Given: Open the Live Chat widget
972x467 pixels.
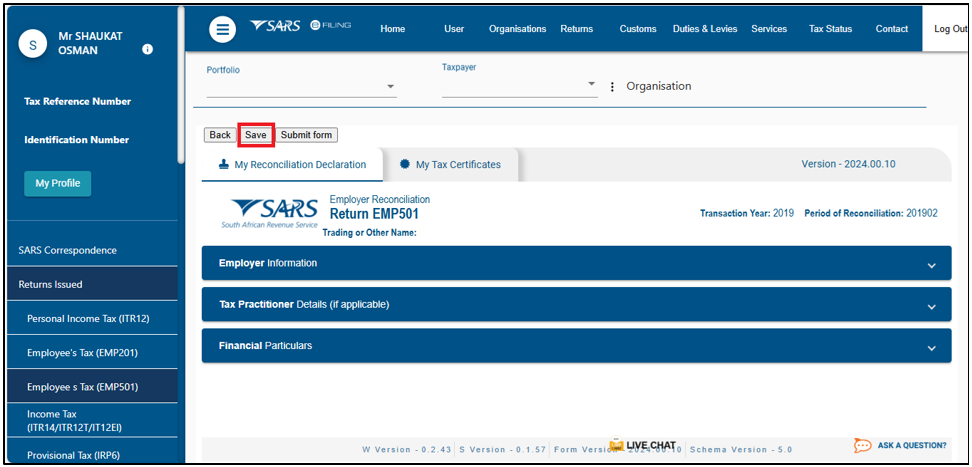Looking at the screenshot, I should [643, 445].
